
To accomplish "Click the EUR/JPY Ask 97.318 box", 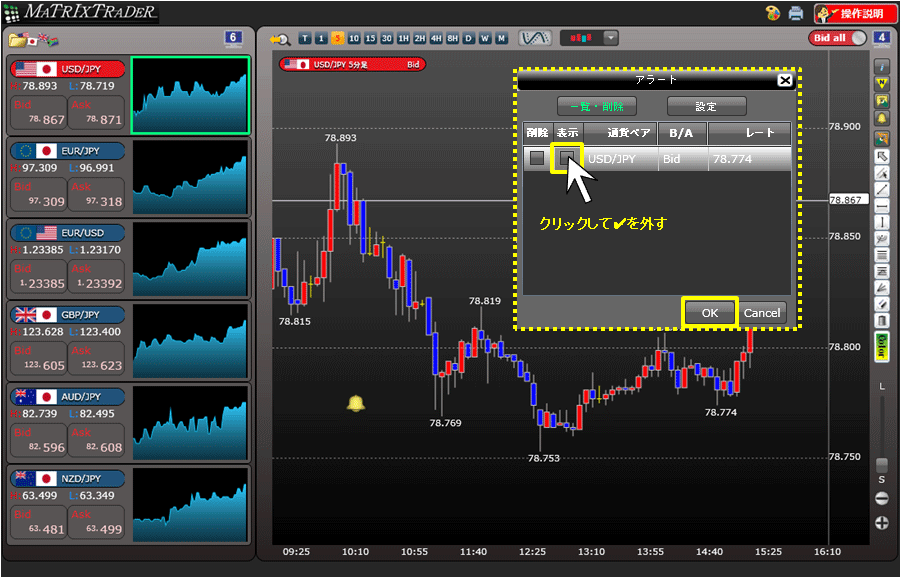I will [x=96, y=195].
